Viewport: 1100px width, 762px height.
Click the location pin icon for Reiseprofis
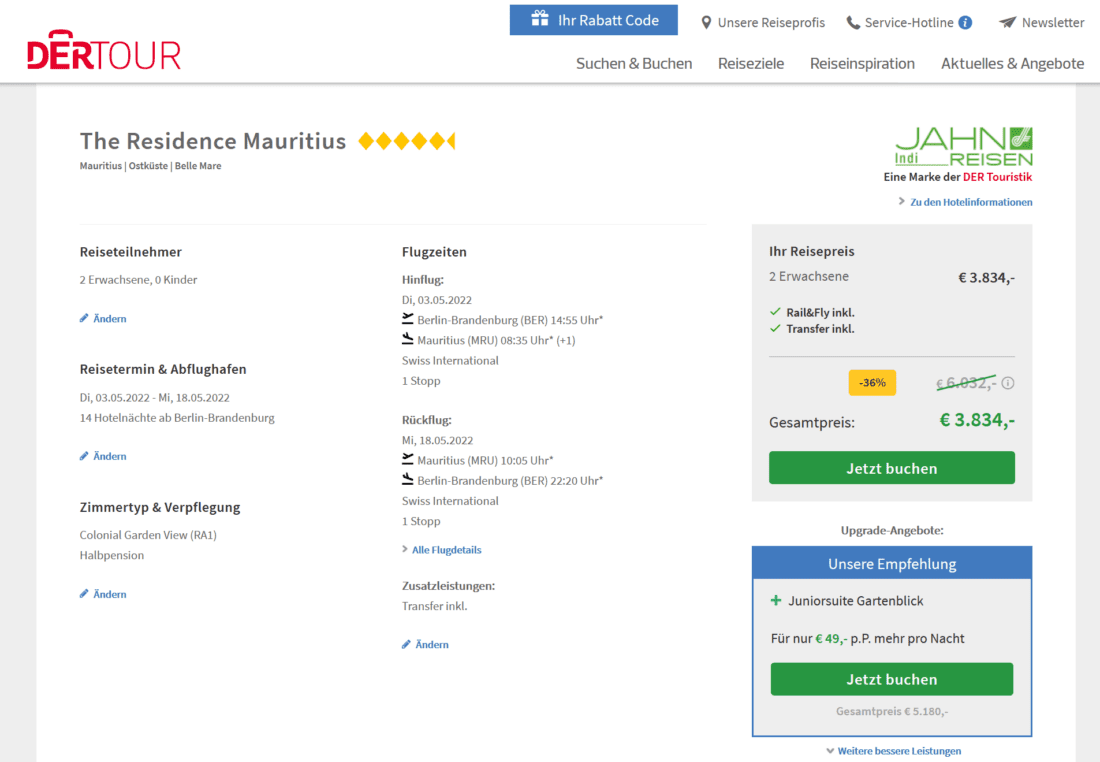[706, 22]
